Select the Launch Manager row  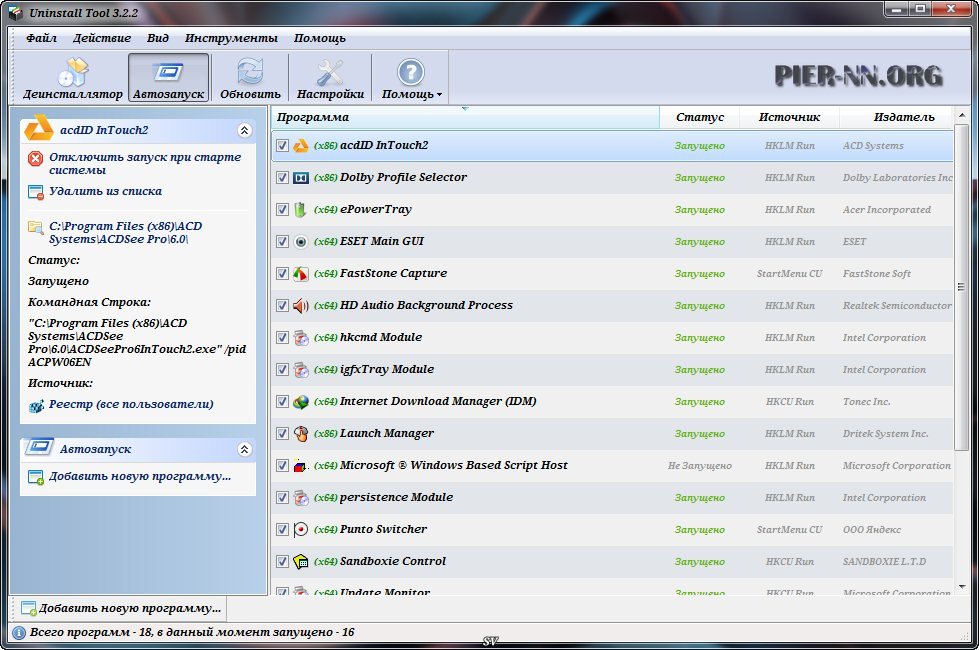point(612,433)
